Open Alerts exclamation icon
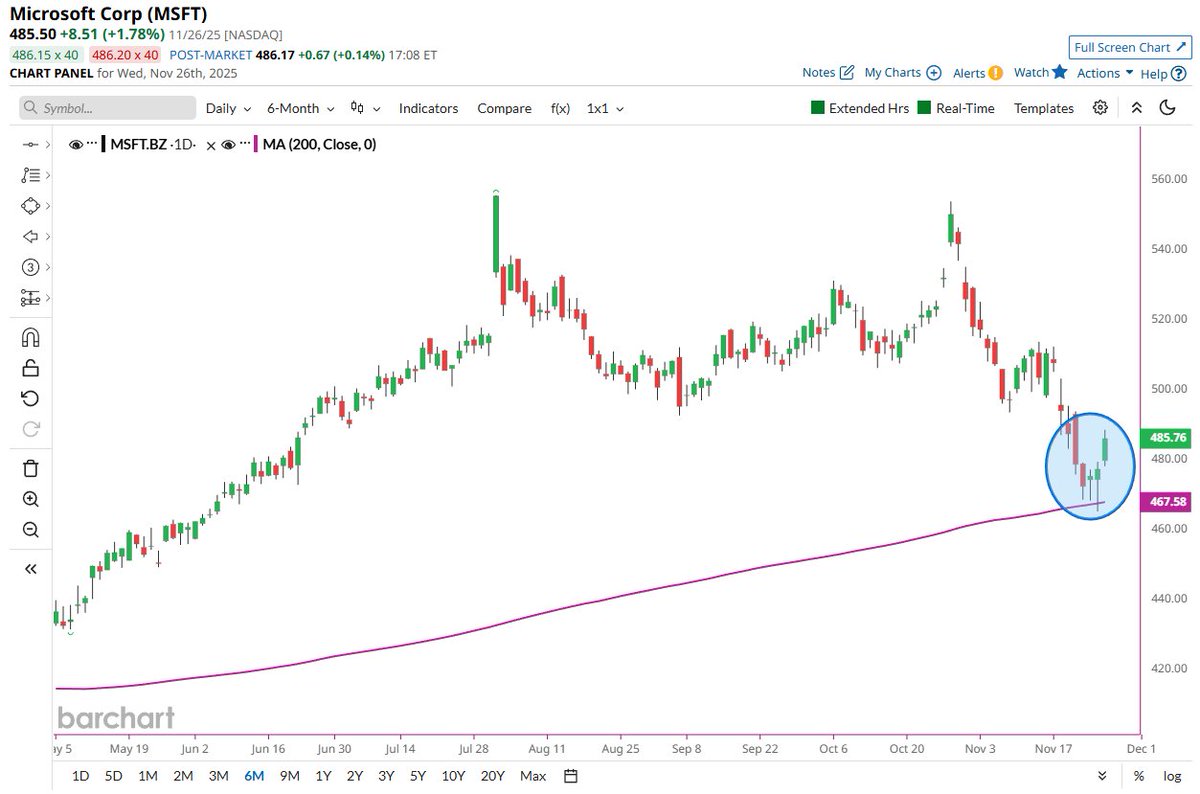The width and height of the screenshot is (1200, 794). [x=996, y=73]
